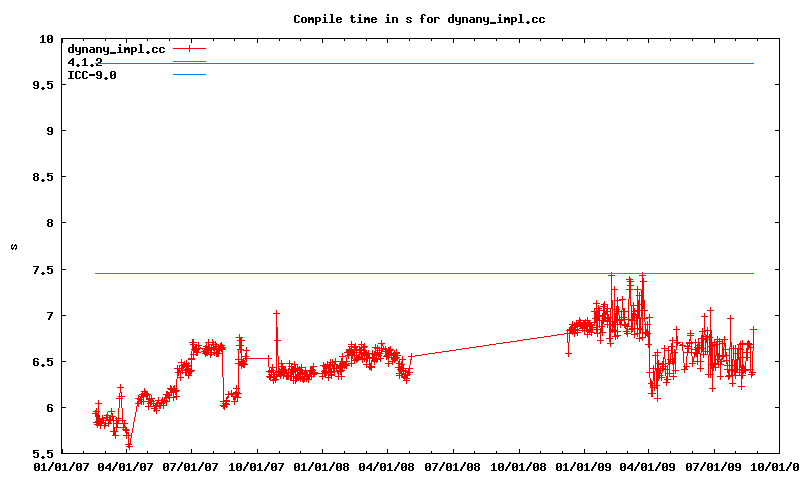
Task: Select the 4.1.2 legend label
Action: point(85,62)
